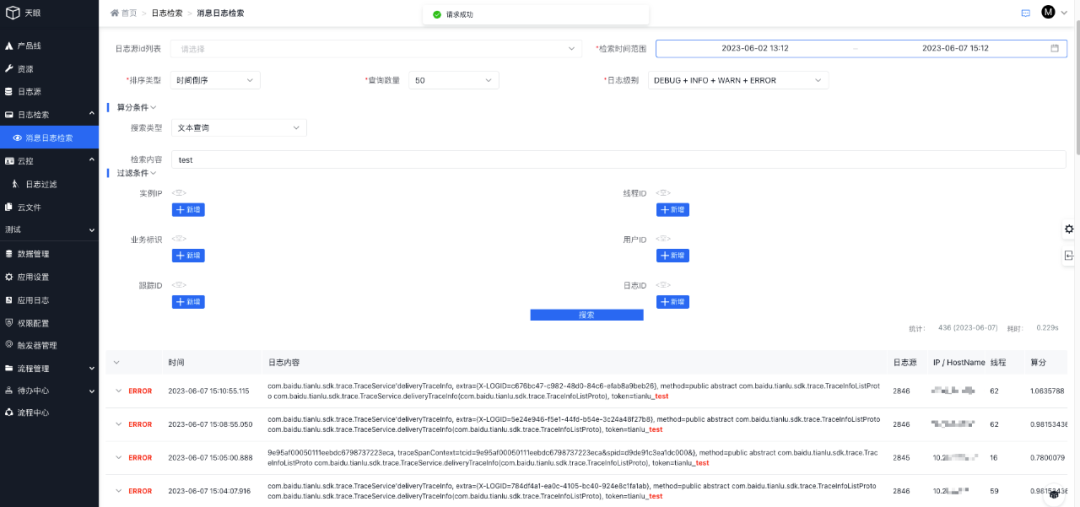Click the floating logout icon on right edge
This screenshot has width=1080, height=507.
click(1069, 256)
